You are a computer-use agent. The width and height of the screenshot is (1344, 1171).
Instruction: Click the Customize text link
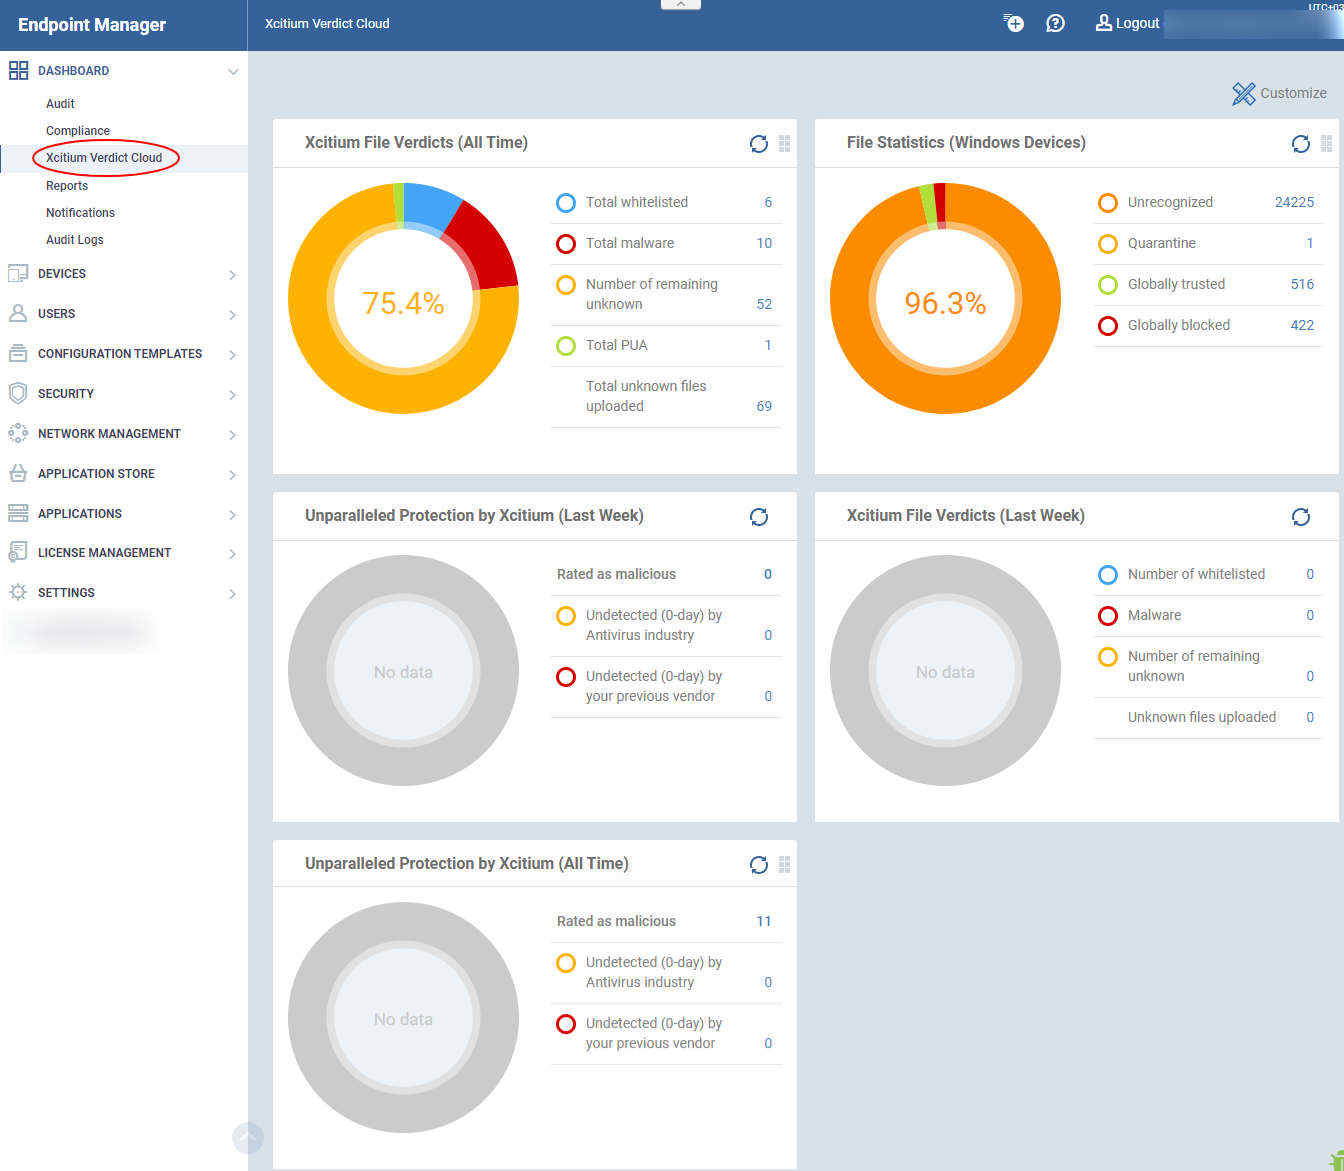[1293, 93]
